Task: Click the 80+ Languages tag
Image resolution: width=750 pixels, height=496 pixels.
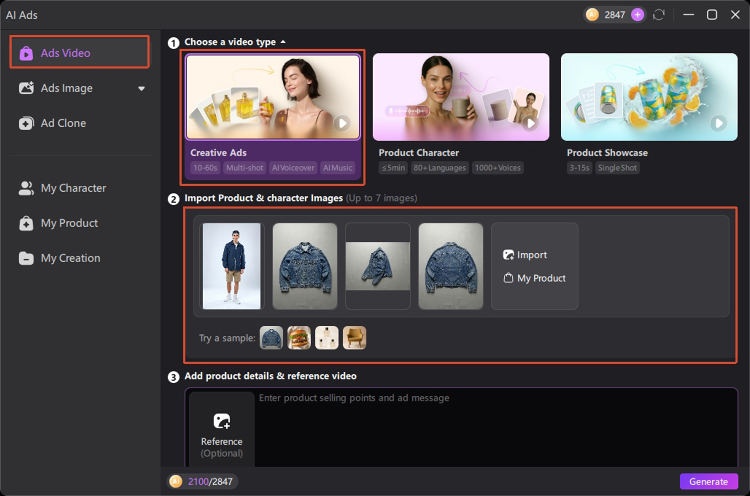Action: coord(440,168)
